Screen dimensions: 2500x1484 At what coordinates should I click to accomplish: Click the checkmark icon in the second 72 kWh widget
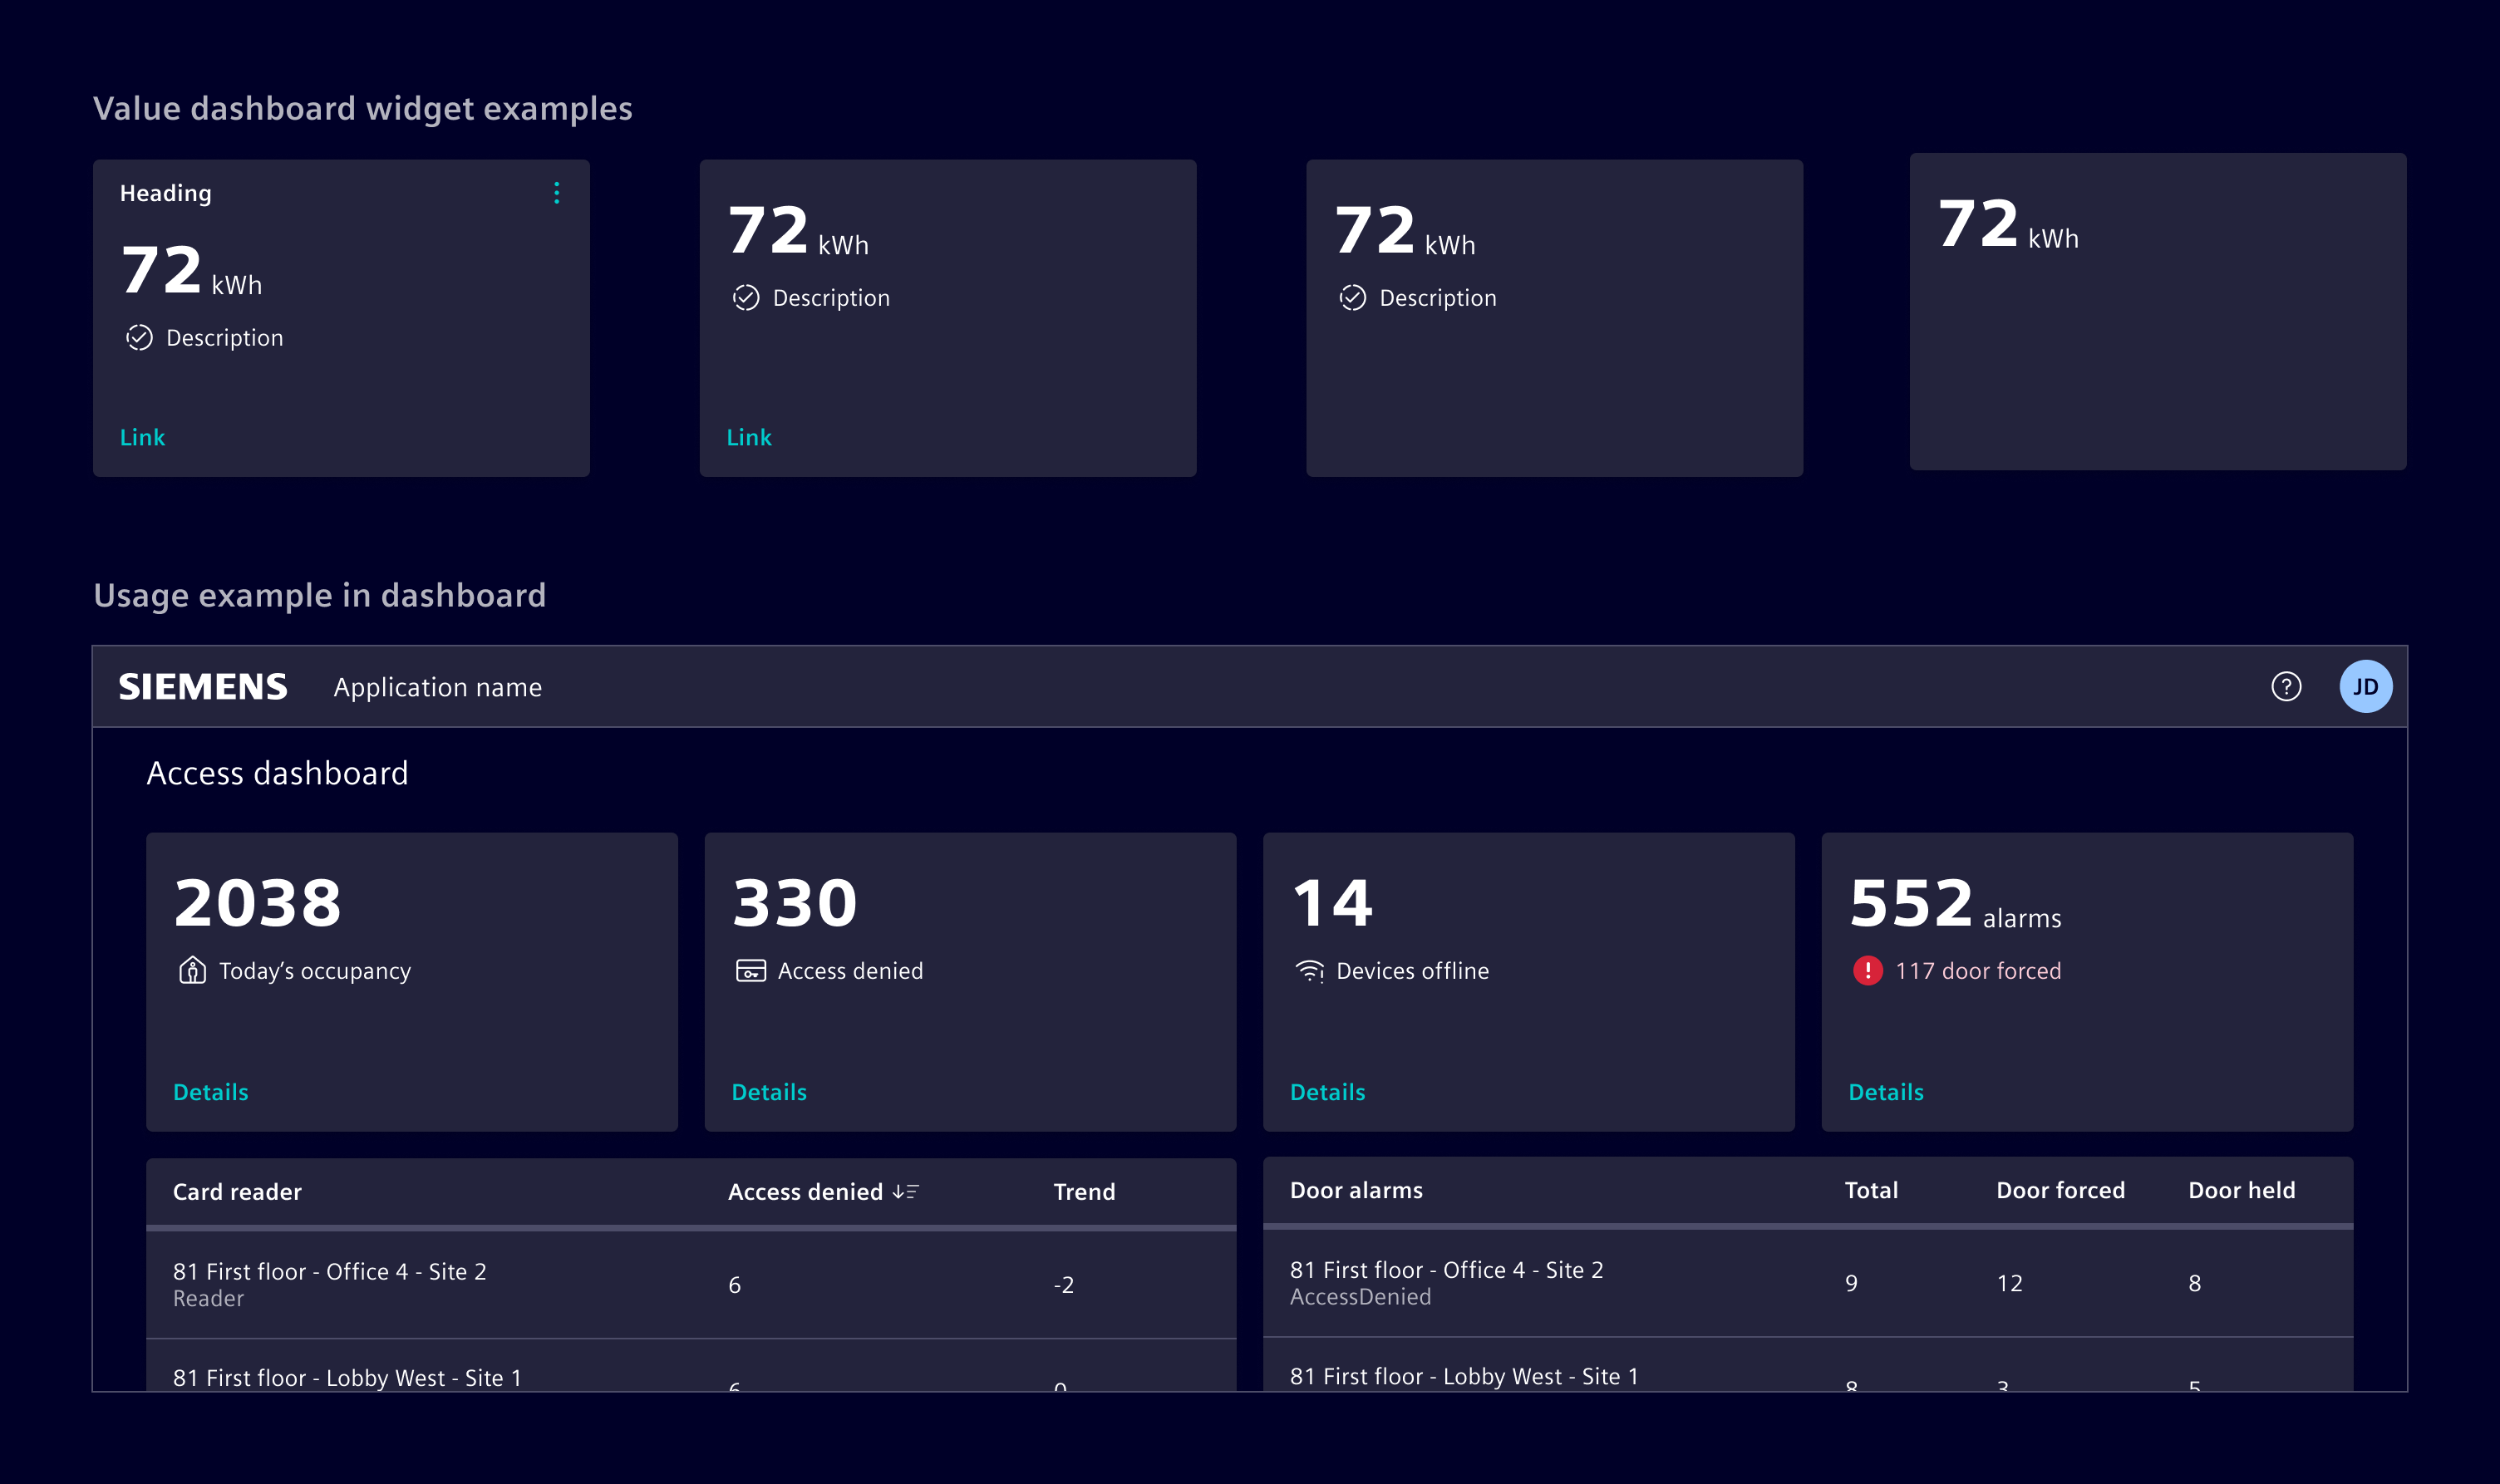click(x=746, y=297)
